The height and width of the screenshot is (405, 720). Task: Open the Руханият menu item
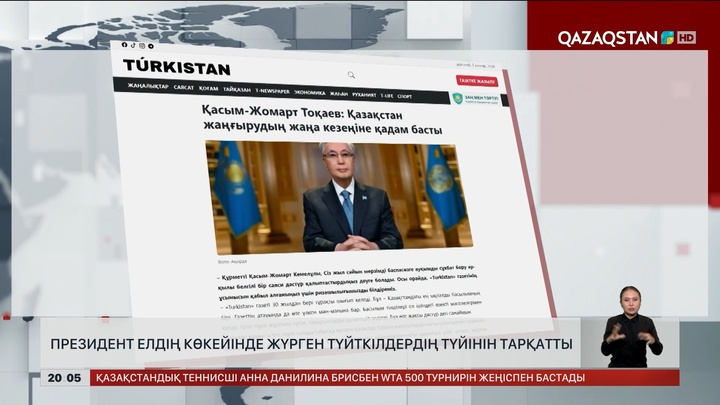coord(364,95)
